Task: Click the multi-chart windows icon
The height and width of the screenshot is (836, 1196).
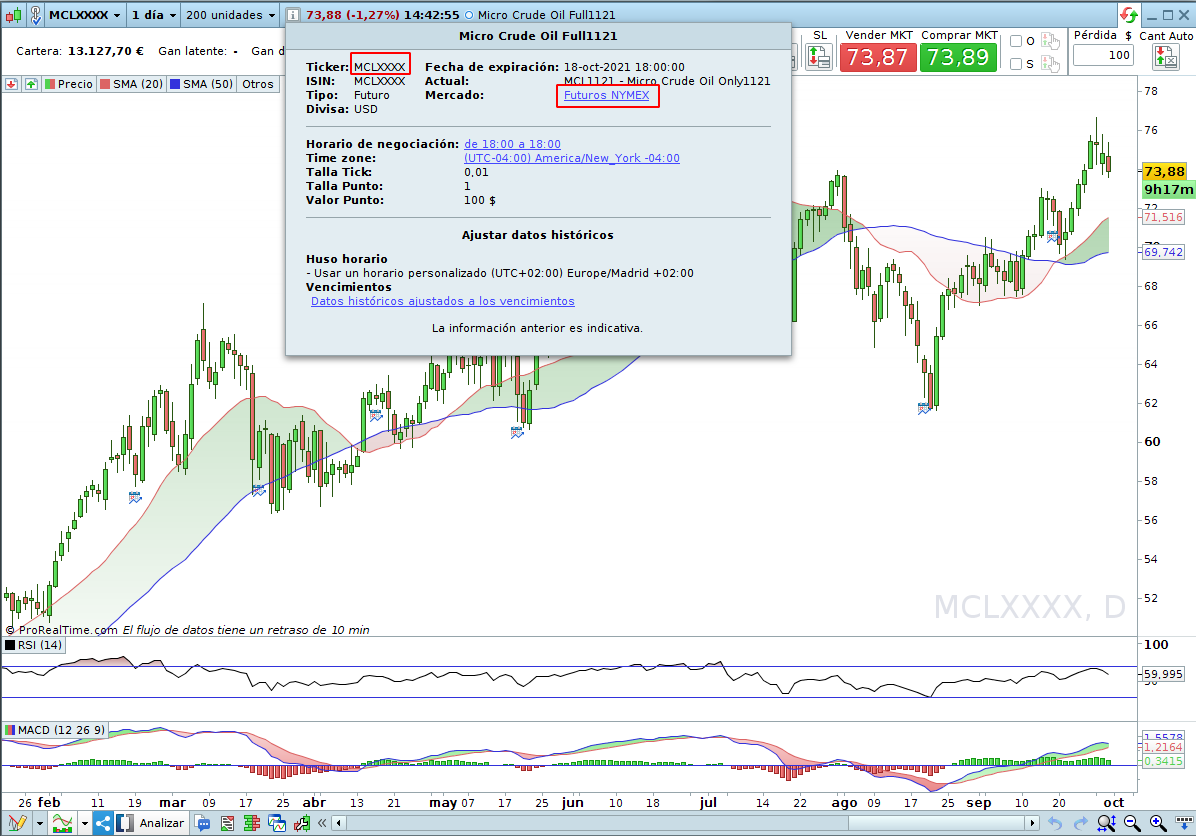Action: coord(277,823)
